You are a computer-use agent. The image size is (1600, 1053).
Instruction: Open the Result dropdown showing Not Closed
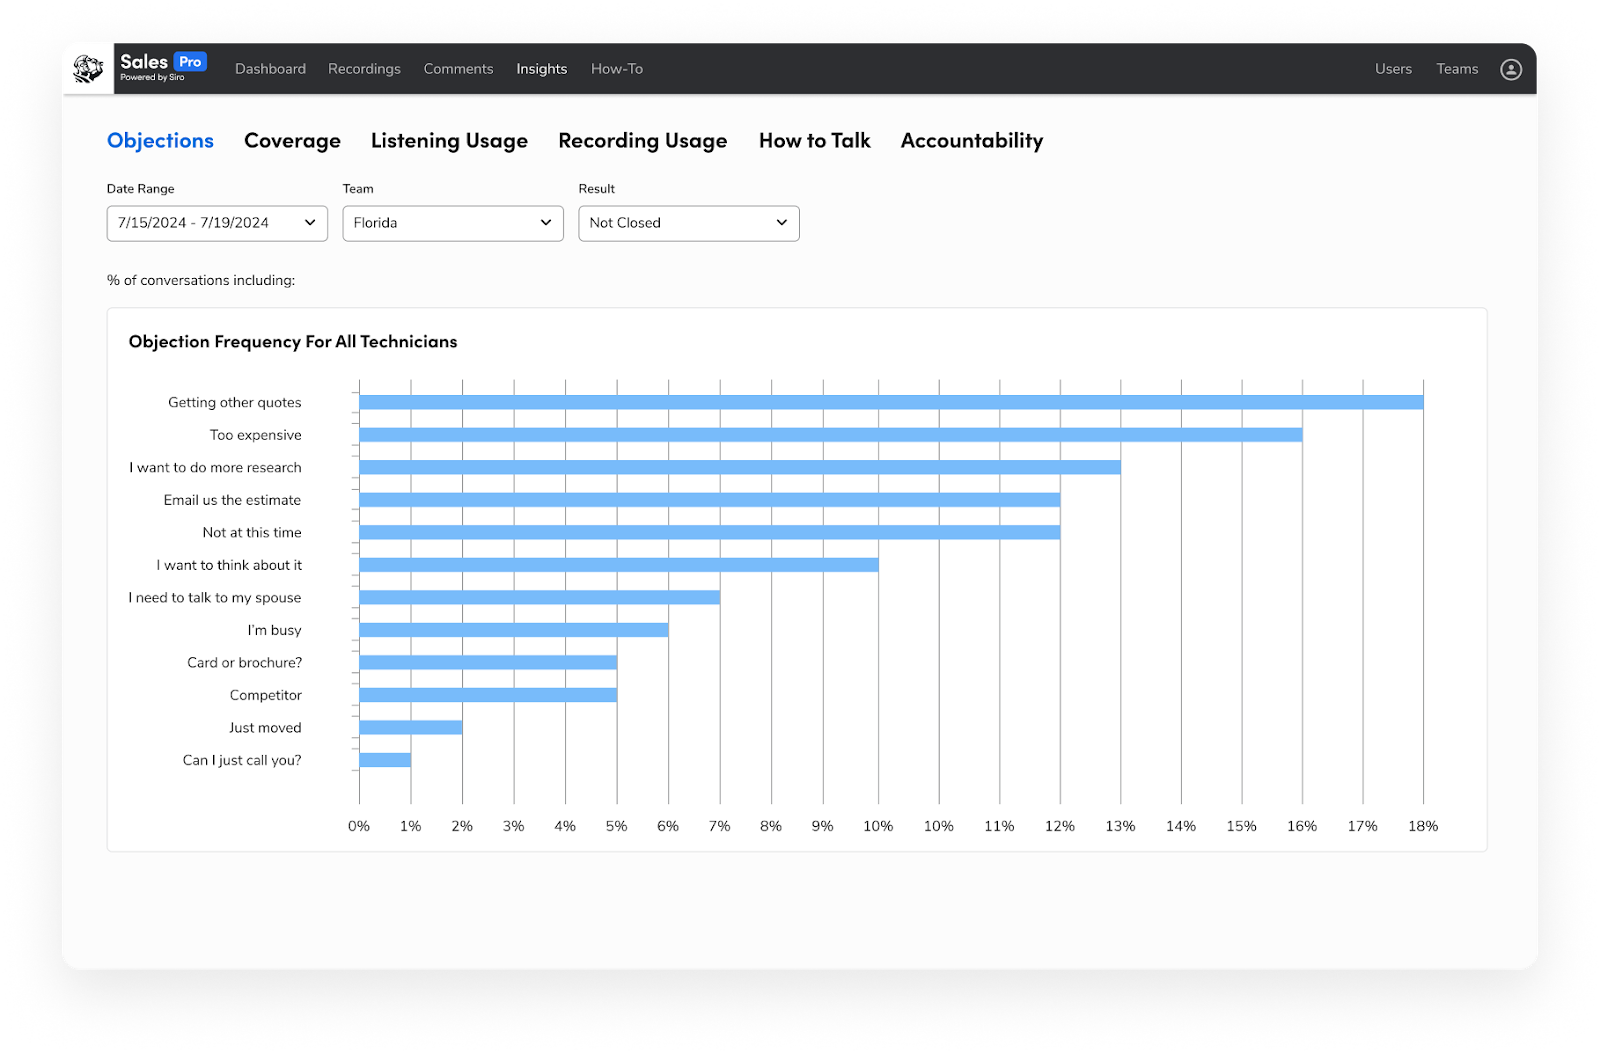point(688,223)
